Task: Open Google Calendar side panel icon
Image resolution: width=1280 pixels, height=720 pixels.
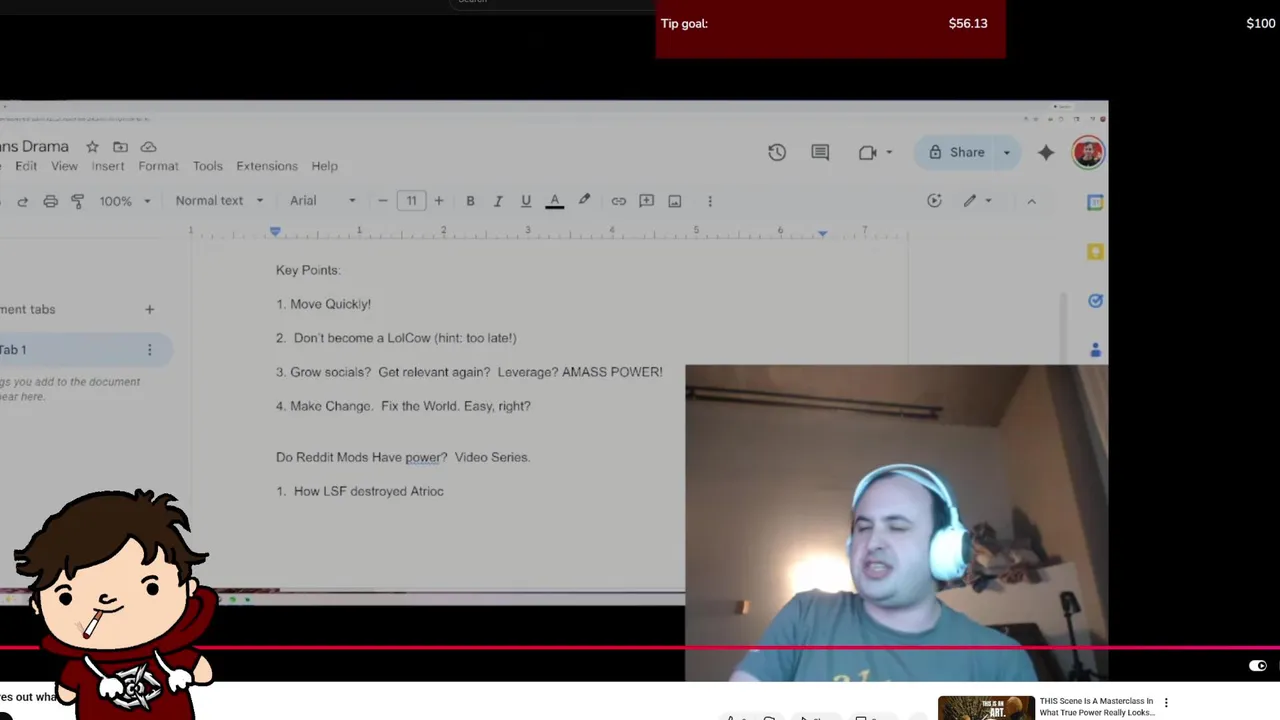Action: coord(1095,203)
